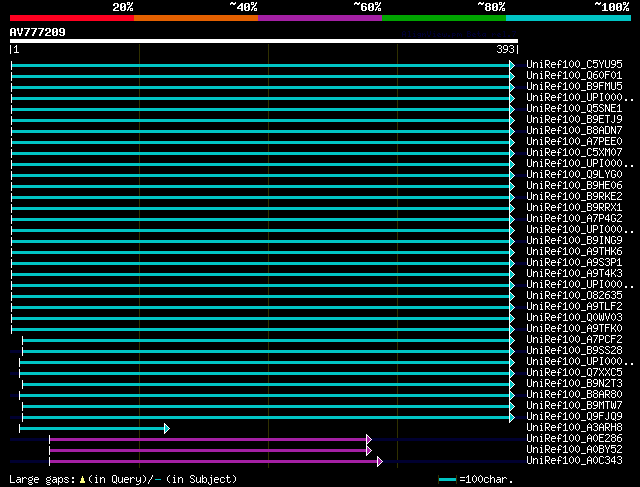Open hit UniRef100_B9ETJ9
The height and width of the screenshot is (487, 640).
tap(574, 120)
